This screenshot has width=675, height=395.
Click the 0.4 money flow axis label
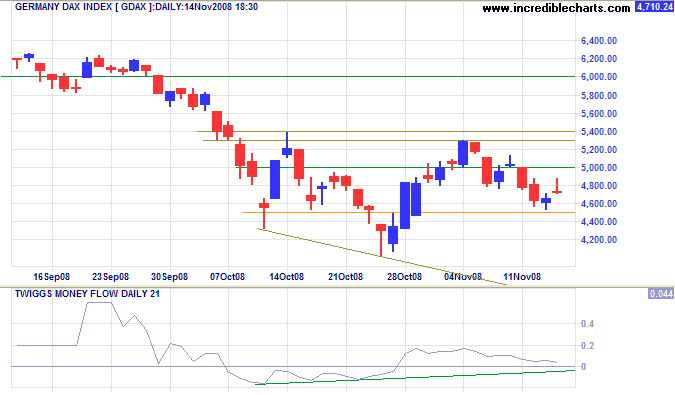click(x=587, y=324)
